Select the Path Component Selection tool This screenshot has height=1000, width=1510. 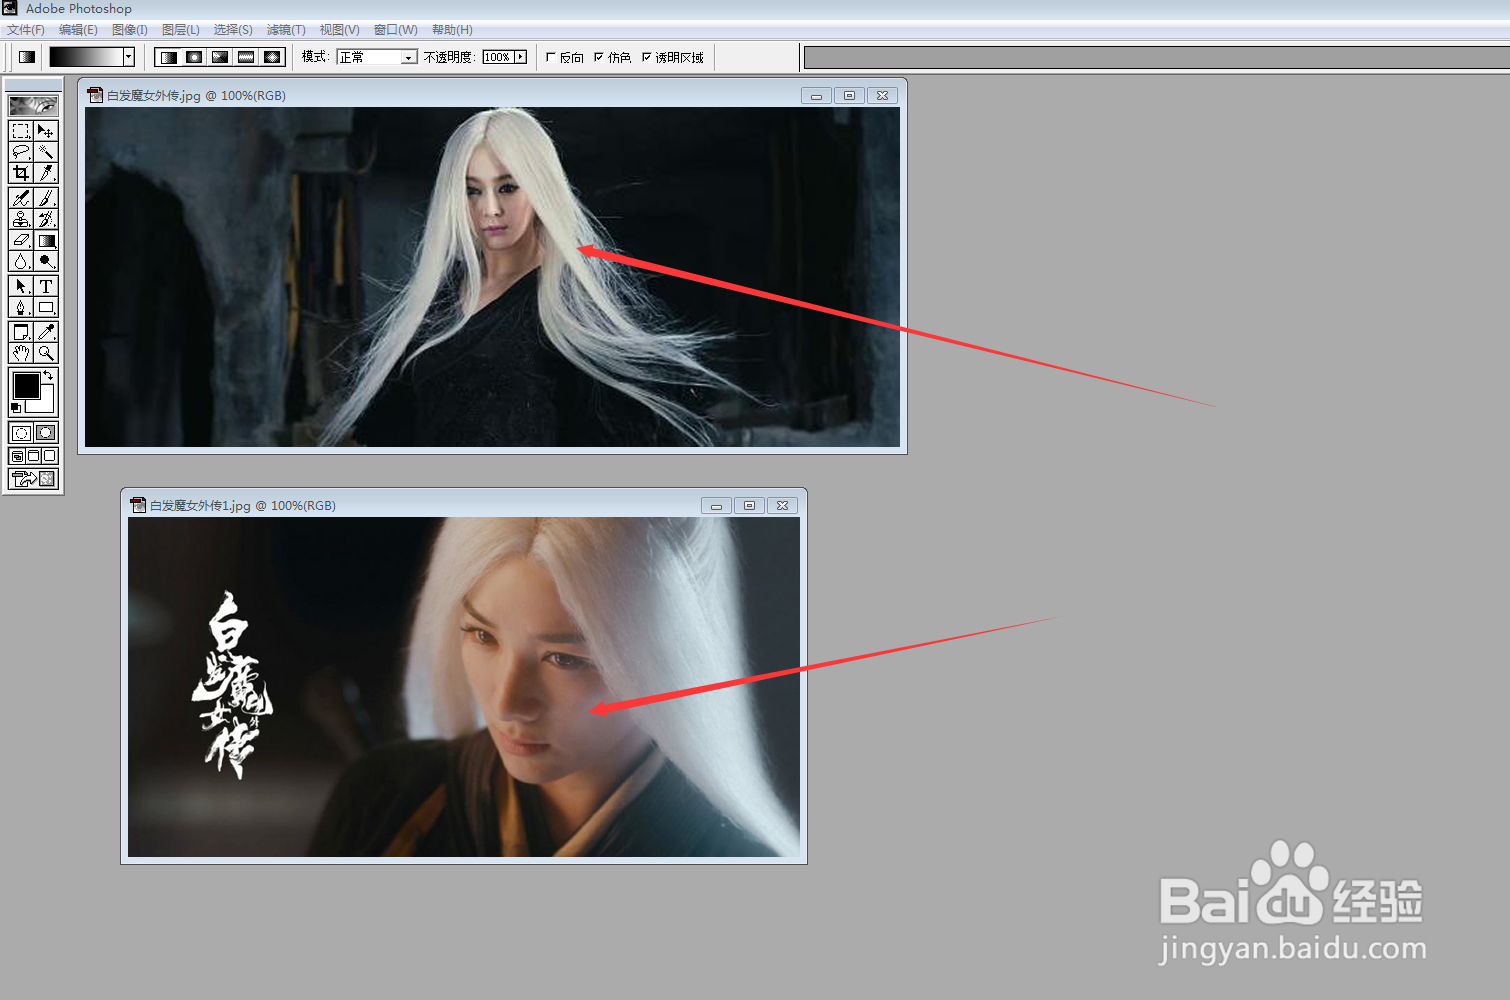(21, 286)
